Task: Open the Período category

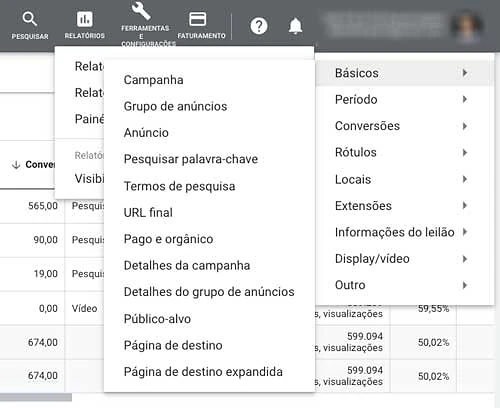Action: click(x=405, y=99)
